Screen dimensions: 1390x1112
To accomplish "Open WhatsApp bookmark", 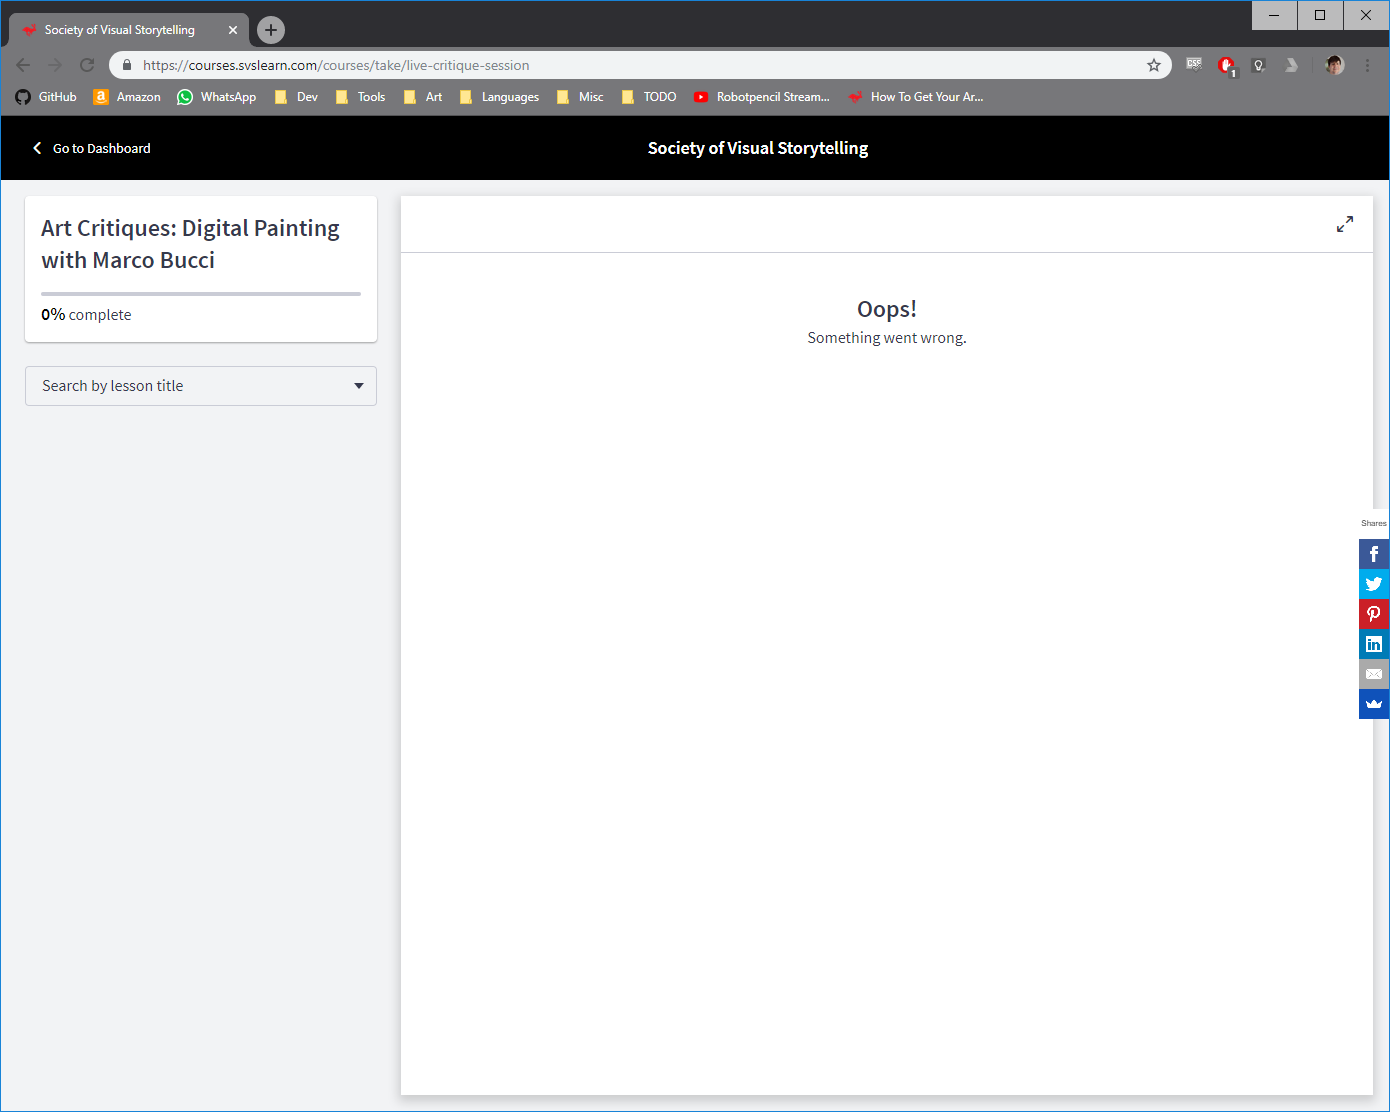I will pyautogui.click(x=216, y=97).
